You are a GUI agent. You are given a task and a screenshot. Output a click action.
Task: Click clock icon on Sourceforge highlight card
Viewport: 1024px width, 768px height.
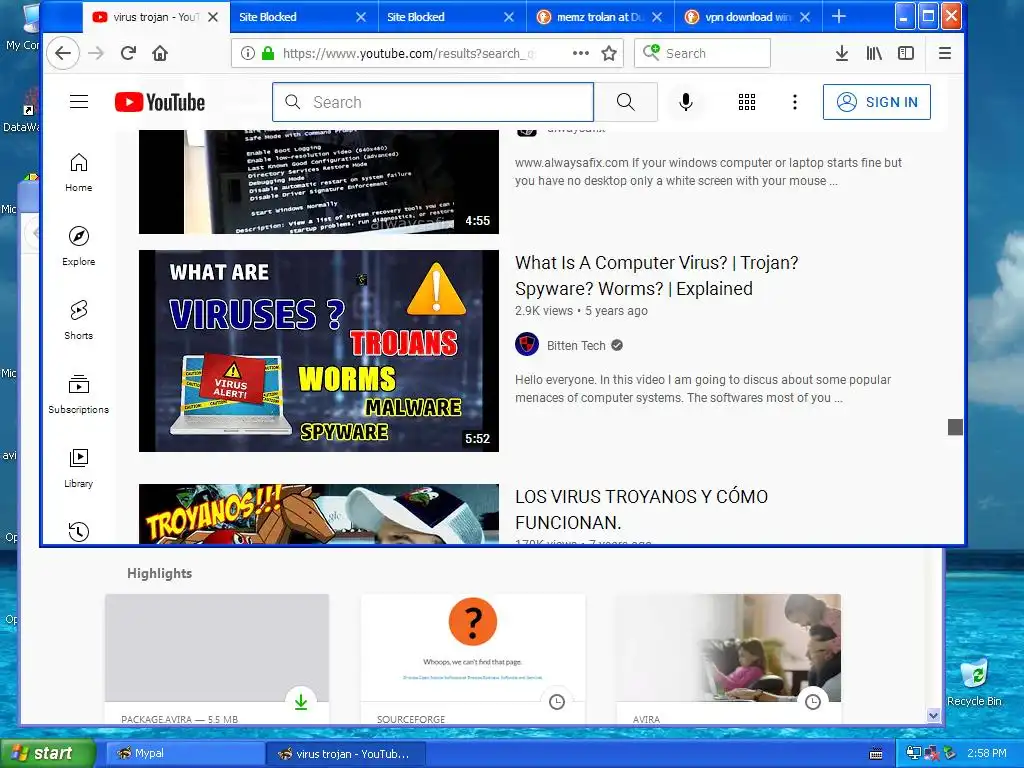tap(557, 702)
